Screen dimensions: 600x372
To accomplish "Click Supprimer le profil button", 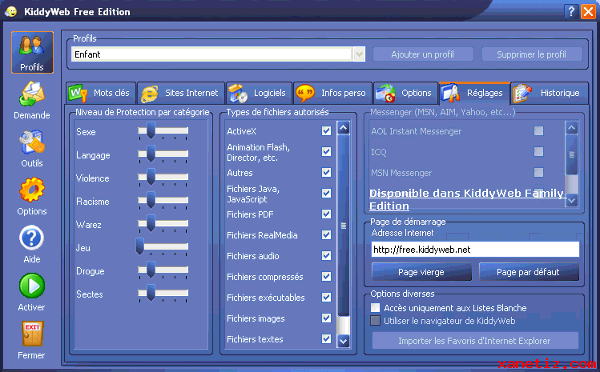I will tap(532, 55).
